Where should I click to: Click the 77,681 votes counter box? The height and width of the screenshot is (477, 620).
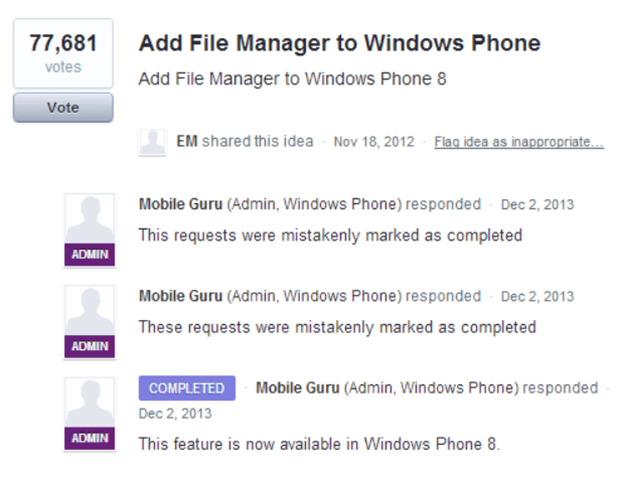pos(63,53)
